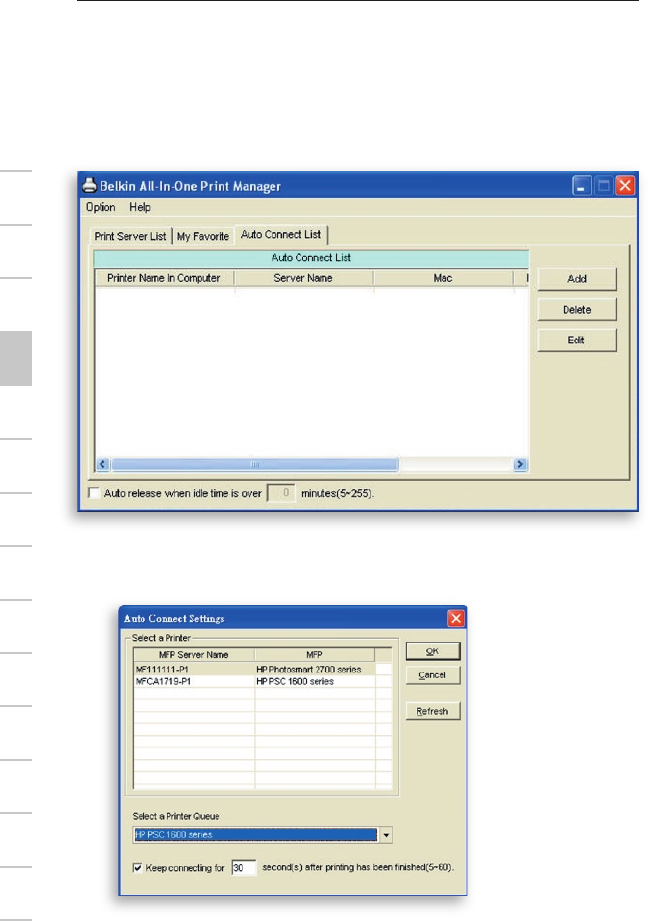Click the Mac column header

[x=443, y=278]
